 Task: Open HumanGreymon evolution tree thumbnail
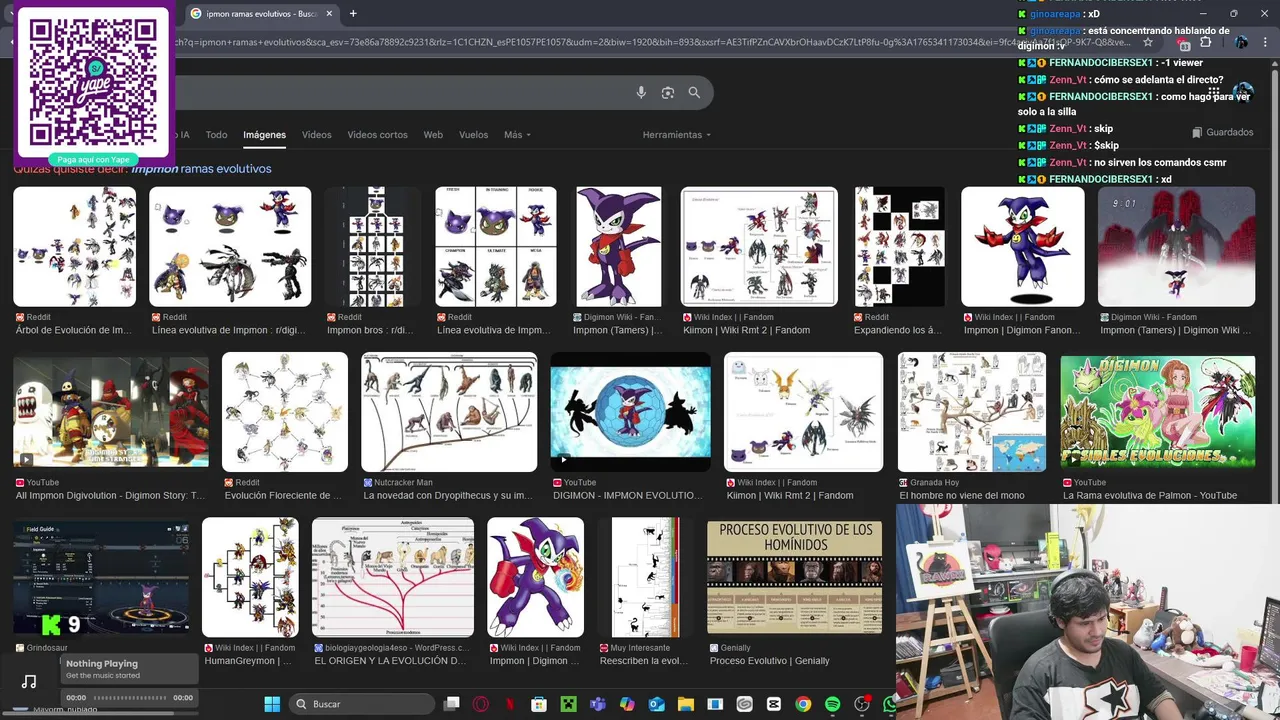pos(250,577)
